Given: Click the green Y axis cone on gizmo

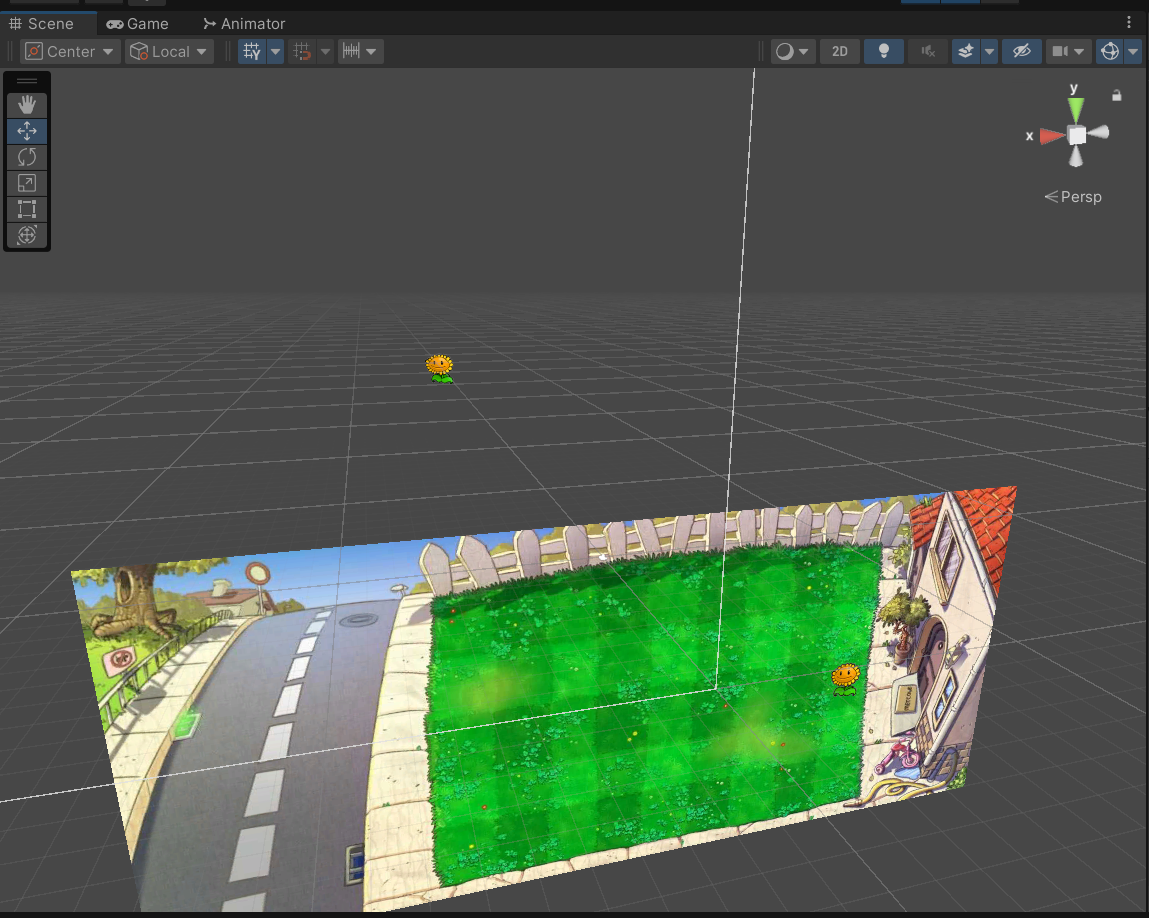Looking at the screenshot, I should (1075, 110).
